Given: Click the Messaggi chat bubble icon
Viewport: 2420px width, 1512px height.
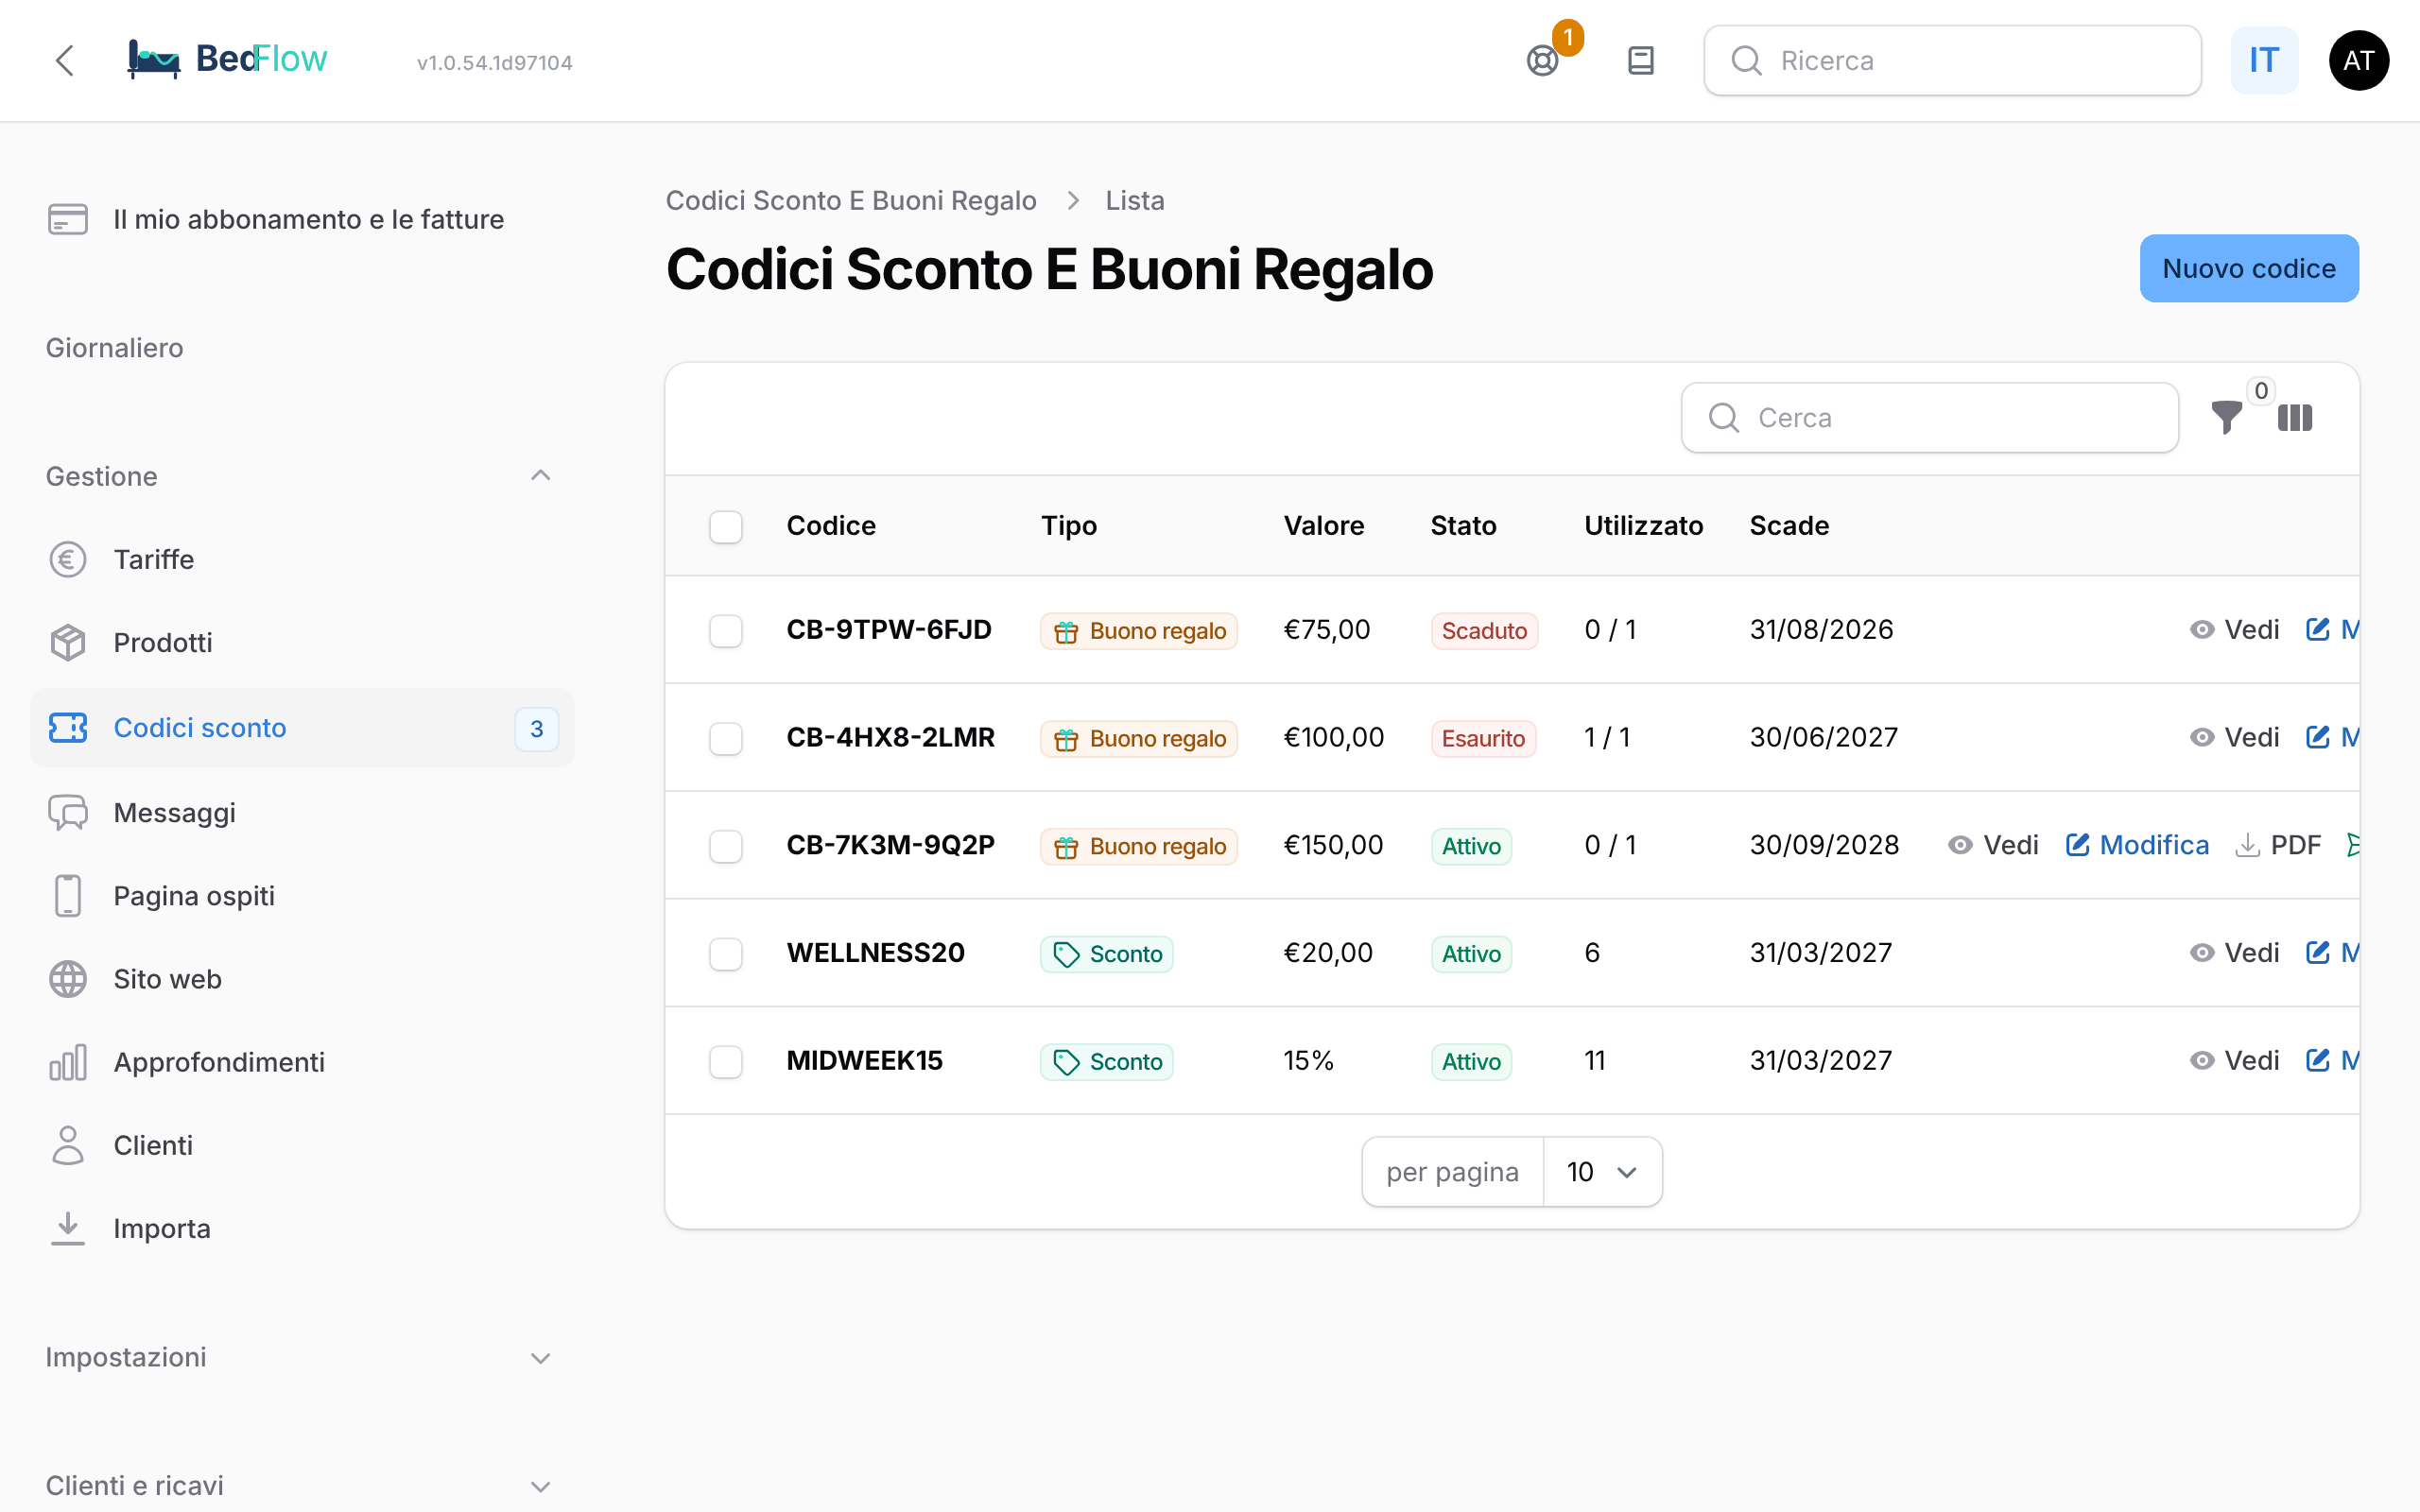Looking at the screenshot, I should [68, 813].
